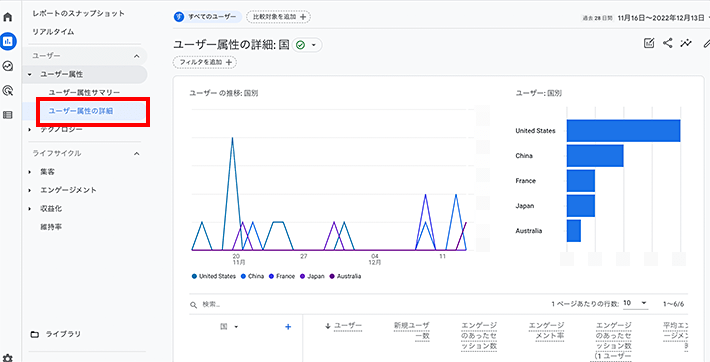Open the 国 dimension dropdown
710x362 pixels.
pos(236,327)
